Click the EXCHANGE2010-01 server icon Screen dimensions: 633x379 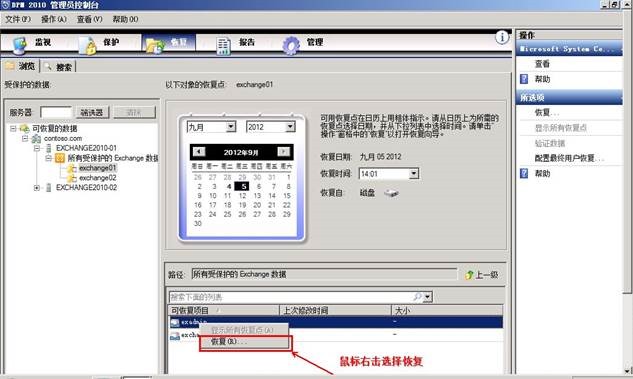(x=49, y=148)
